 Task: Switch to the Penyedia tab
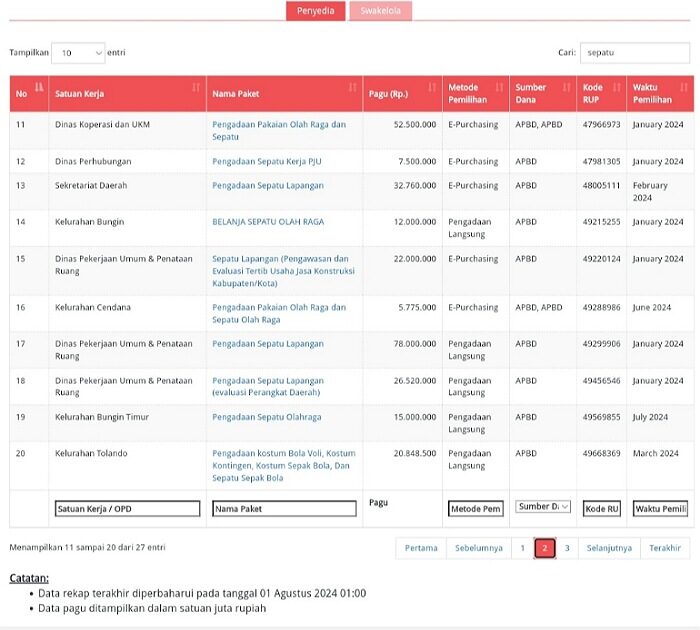(315, 11)
